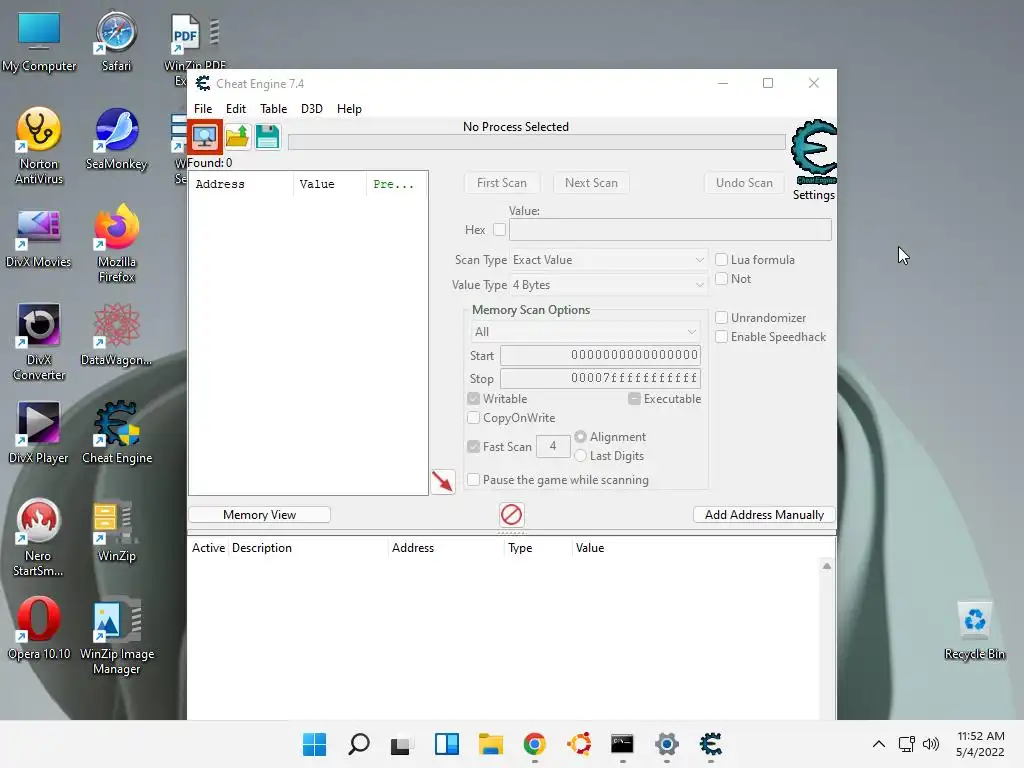
Task: Click the Undo Scan button
Action: point(744,183)
